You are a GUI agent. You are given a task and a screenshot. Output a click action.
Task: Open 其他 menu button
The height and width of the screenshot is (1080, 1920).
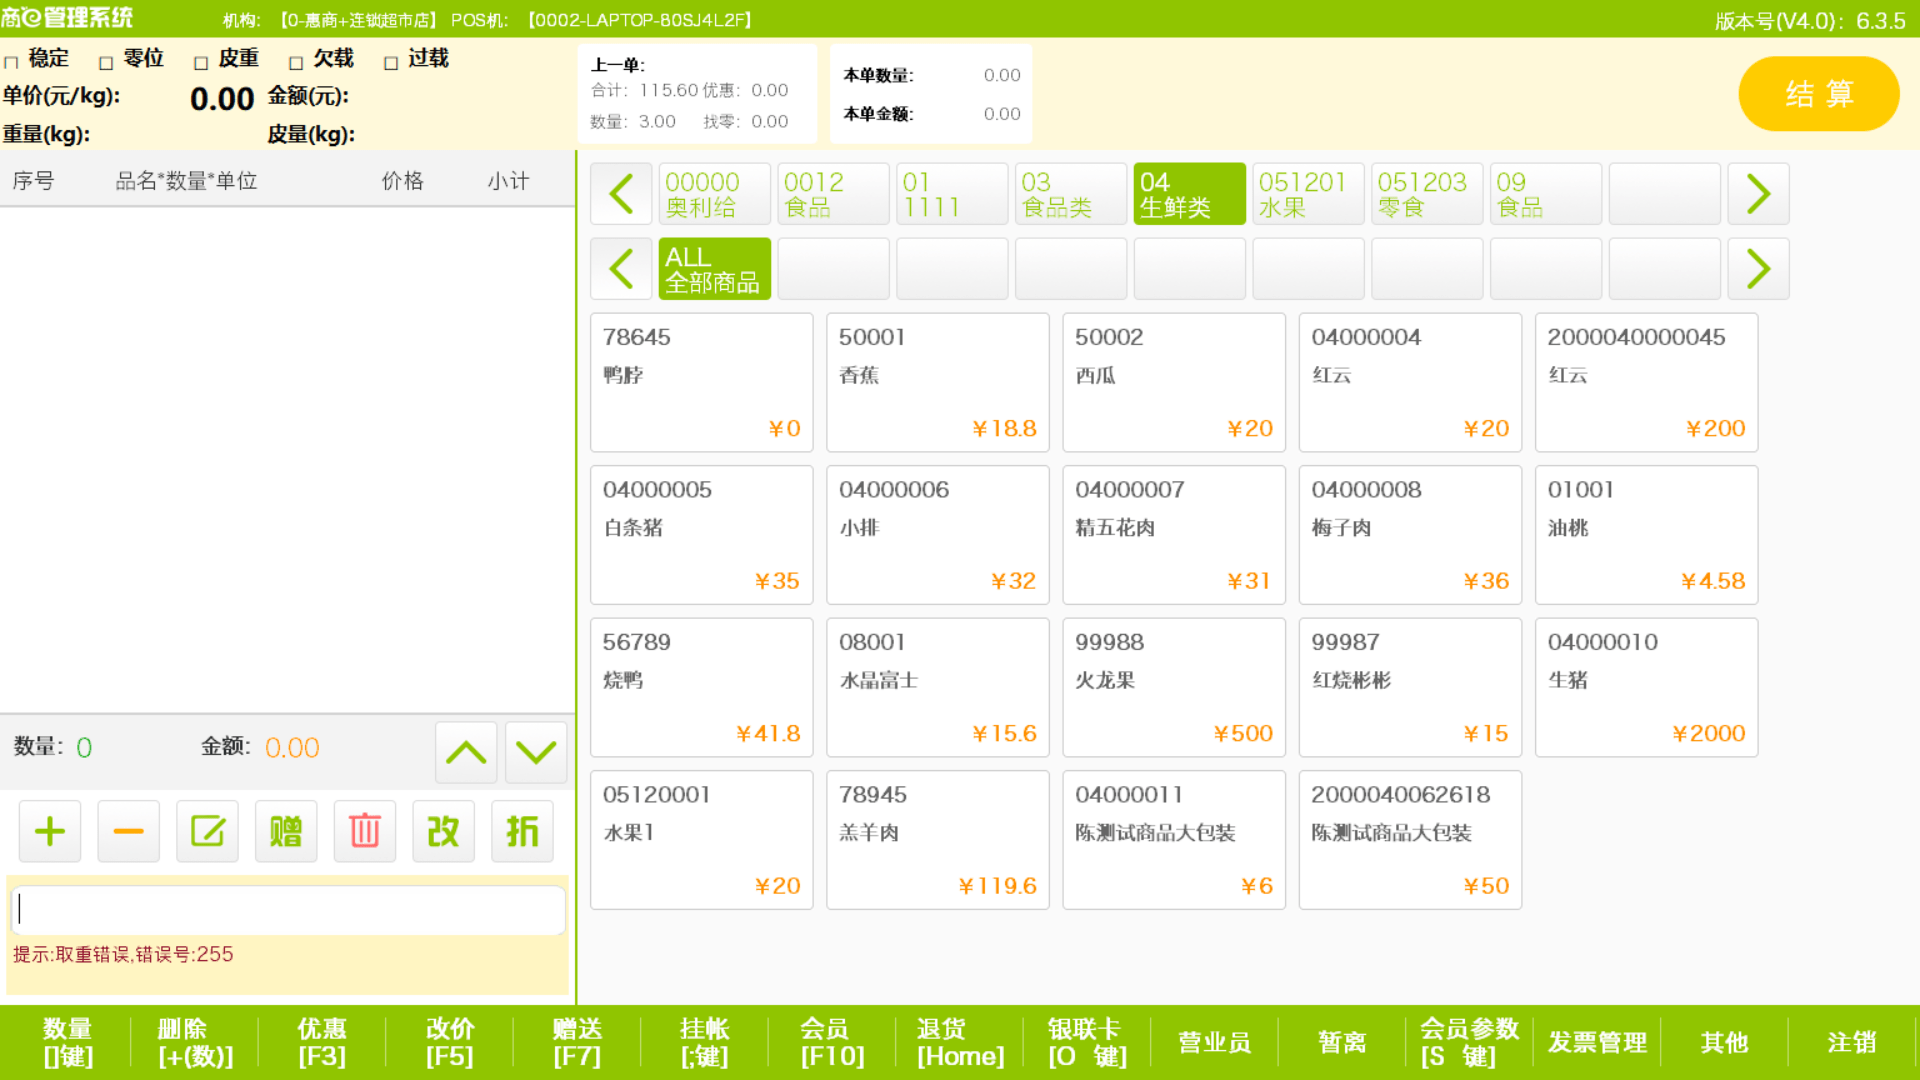click(1725, 1042)
